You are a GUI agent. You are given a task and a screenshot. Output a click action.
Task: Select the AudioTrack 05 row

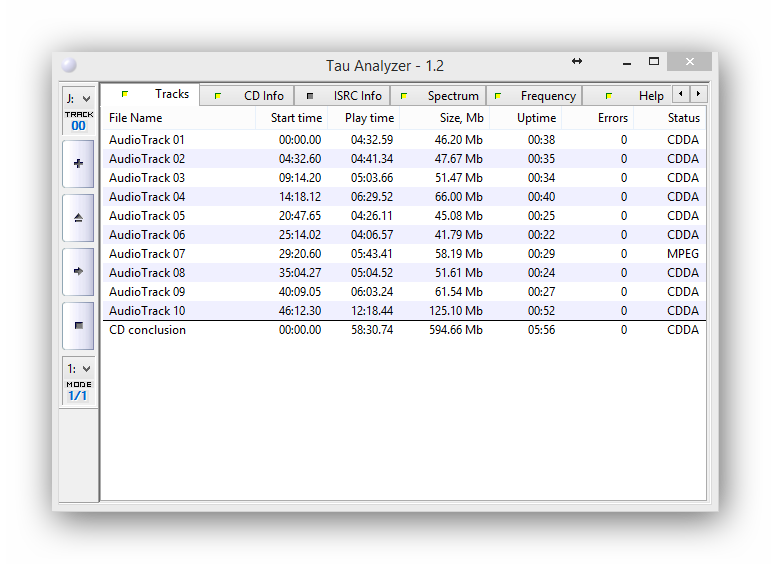pyautogui.click(x=404, y=216)
